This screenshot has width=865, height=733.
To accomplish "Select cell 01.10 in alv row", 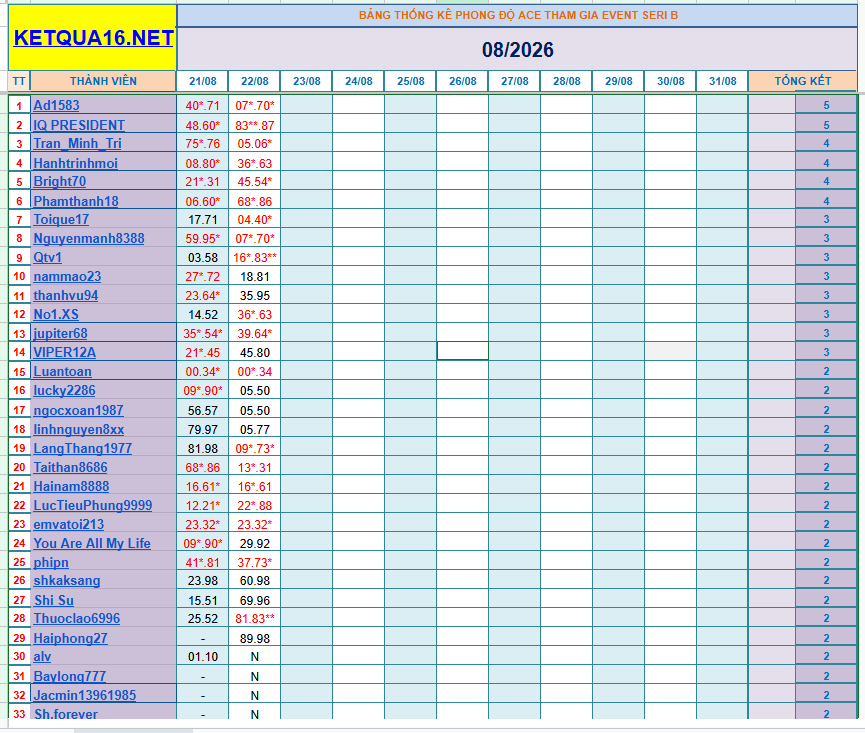I will point(202,657).
